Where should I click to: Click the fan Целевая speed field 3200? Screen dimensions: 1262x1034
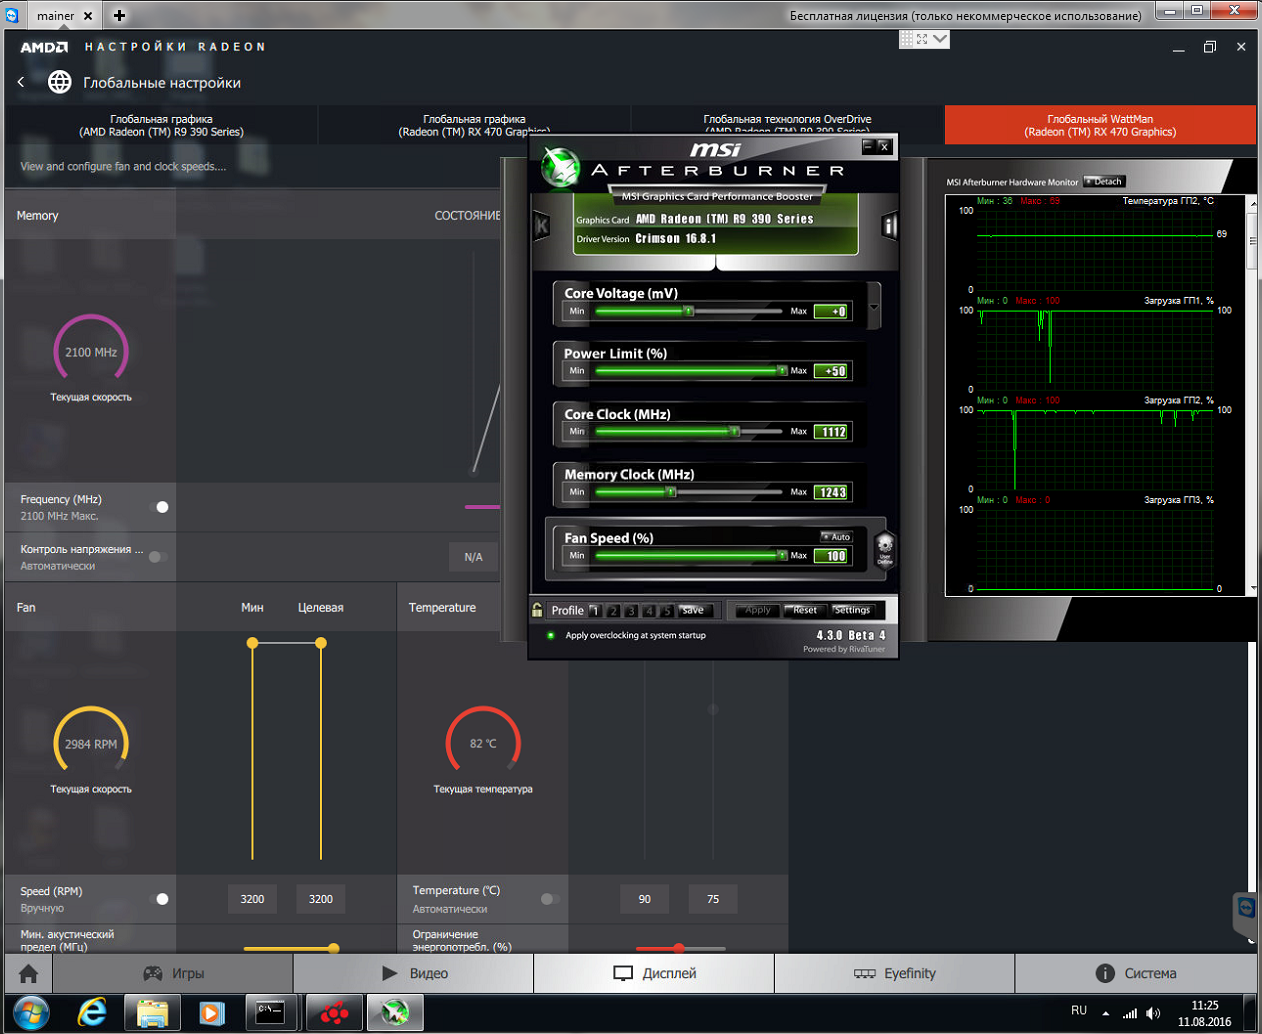(x=321, y=899)
